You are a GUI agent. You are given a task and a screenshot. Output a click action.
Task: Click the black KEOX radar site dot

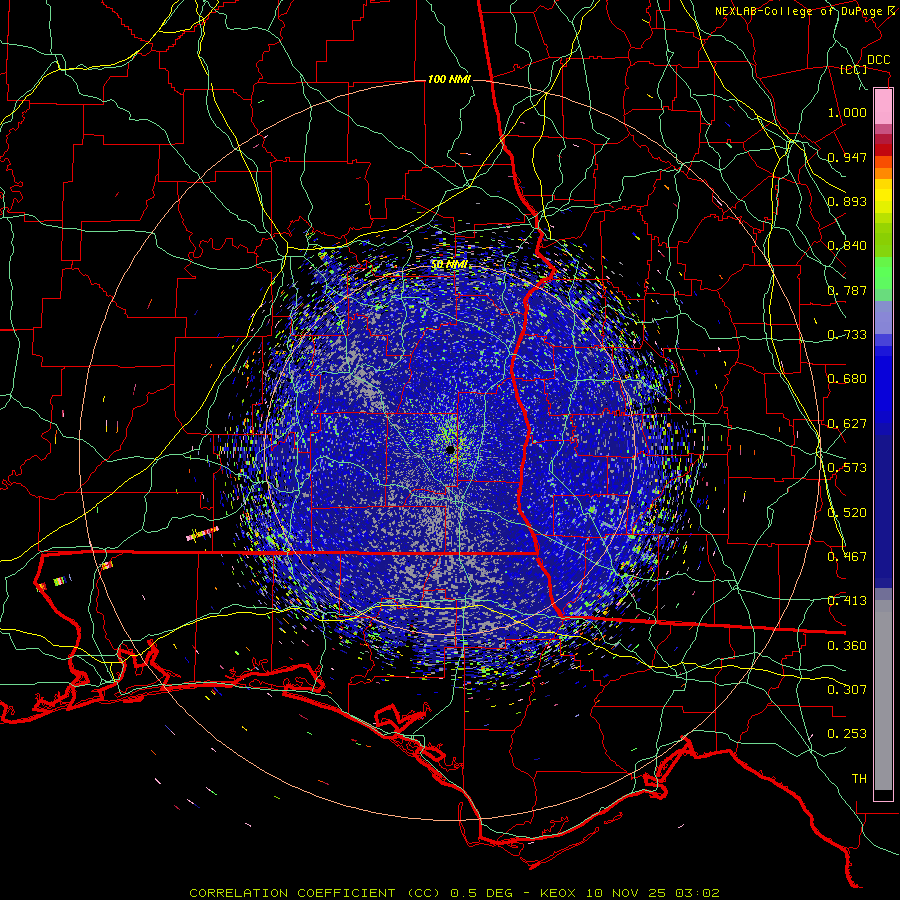451,450
